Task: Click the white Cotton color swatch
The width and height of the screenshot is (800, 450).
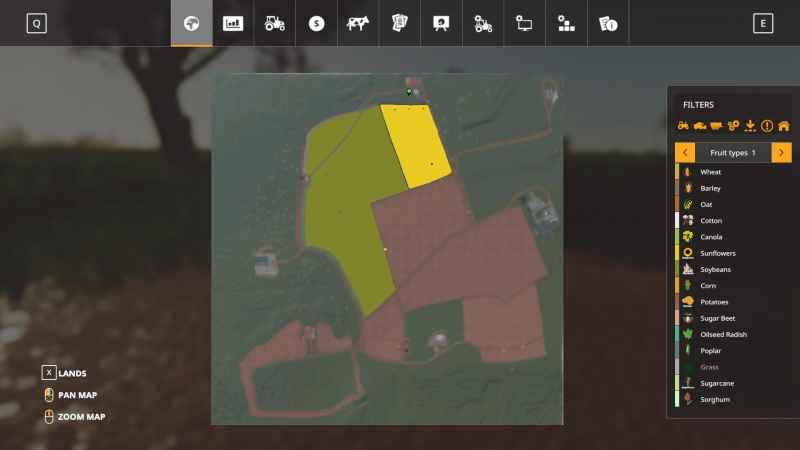Action: click(x=677, y=221)
